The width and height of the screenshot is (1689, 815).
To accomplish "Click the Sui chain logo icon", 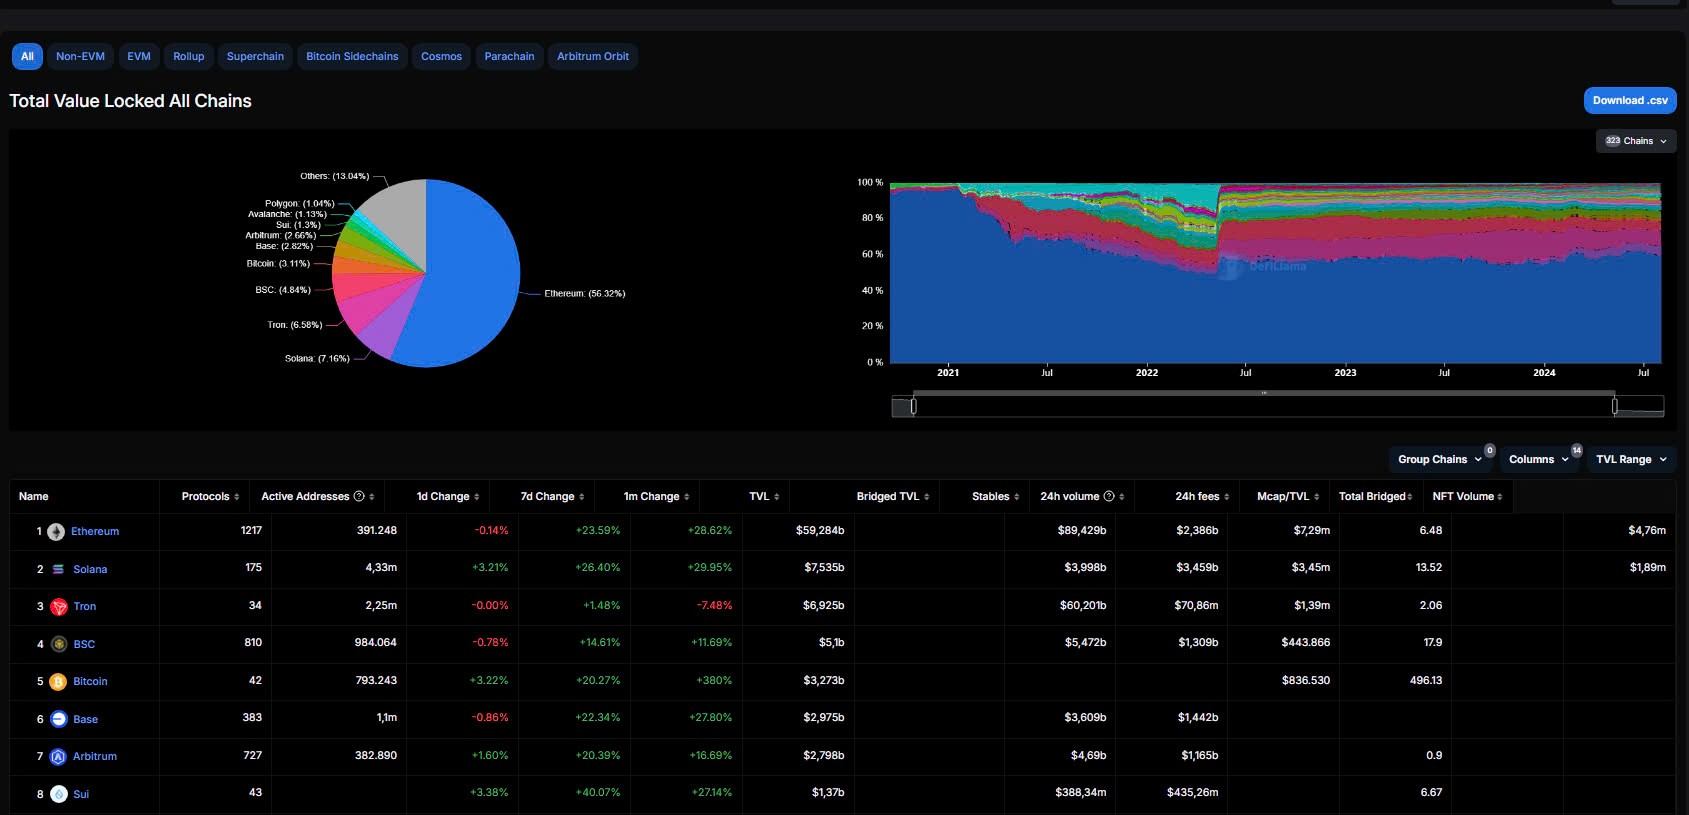I will [59, 794].
